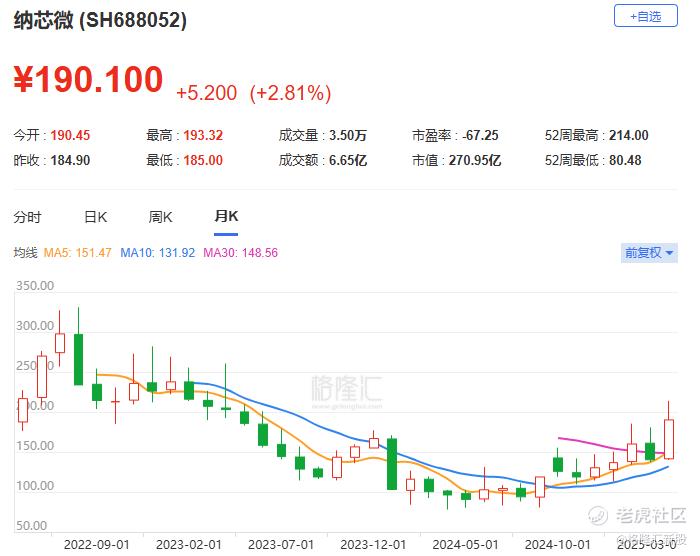Click the MA10: 131.92 indicator label

(158, 253)
